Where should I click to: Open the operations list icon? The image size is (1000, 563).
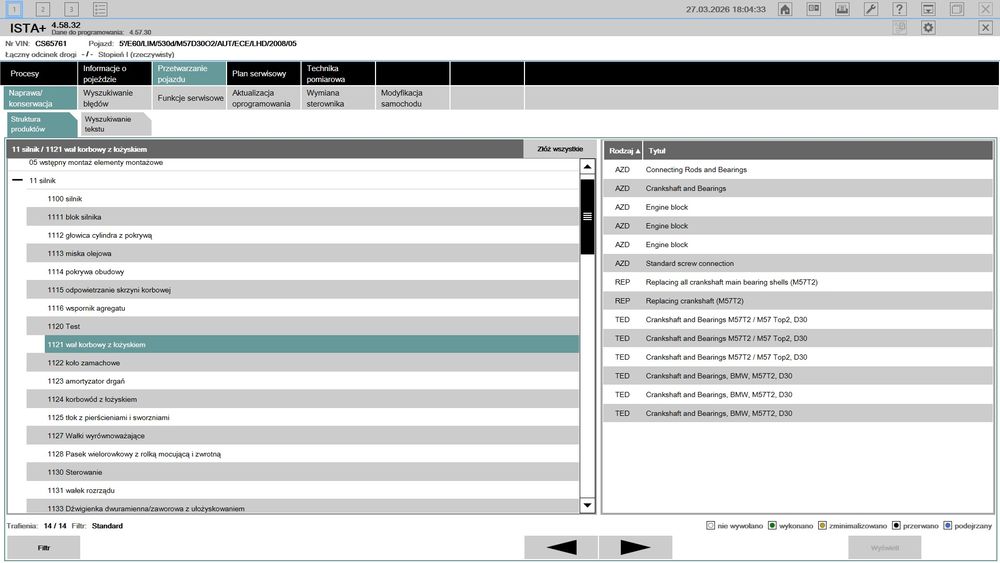point(100,9)
